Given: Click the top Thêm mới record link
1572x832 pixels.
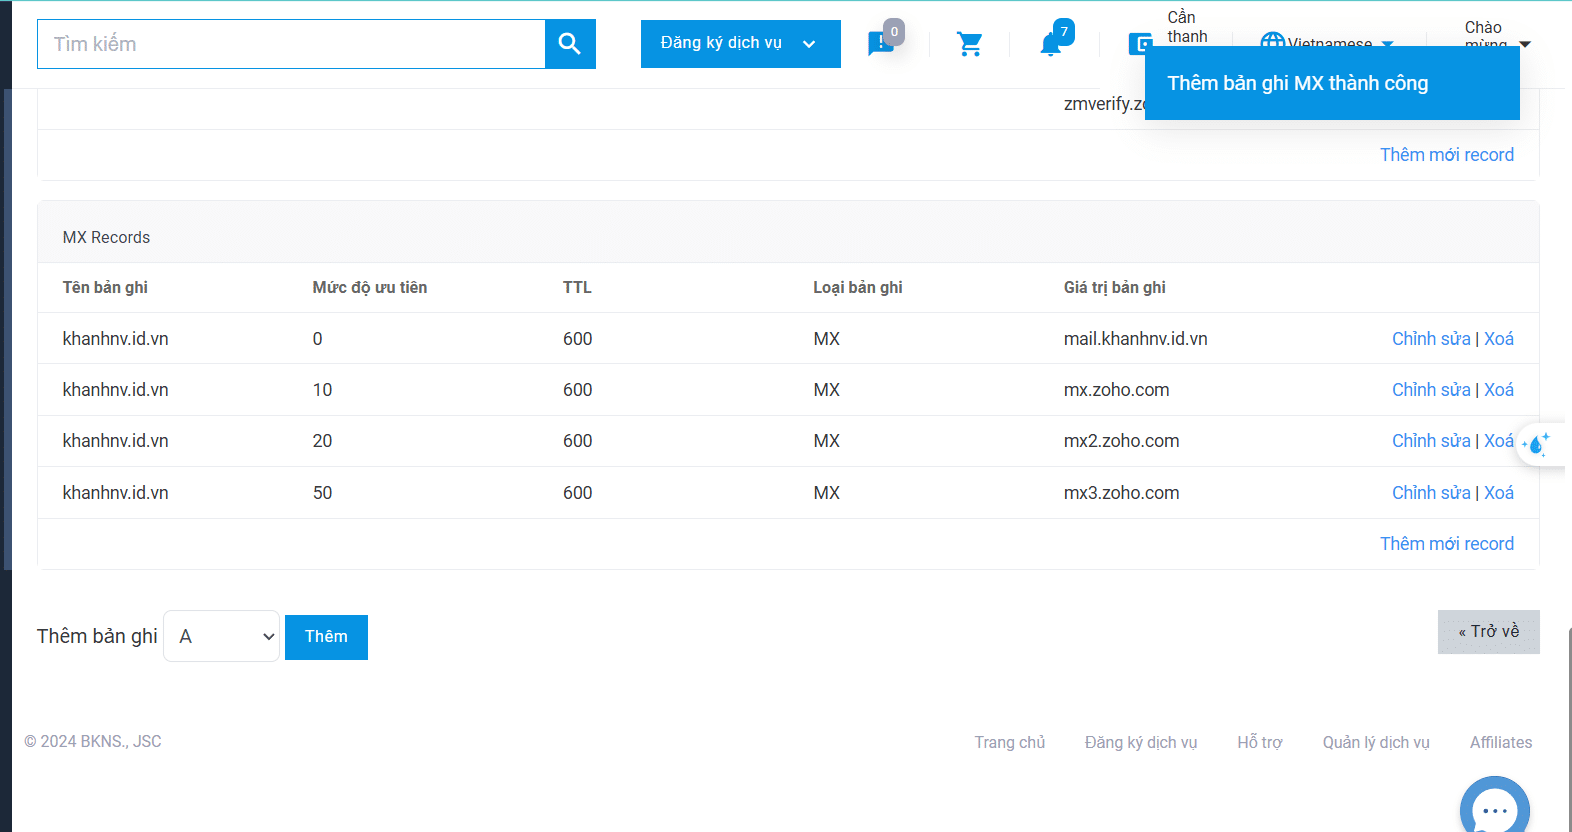Looking at the screenshot, I should [1446, 155].
